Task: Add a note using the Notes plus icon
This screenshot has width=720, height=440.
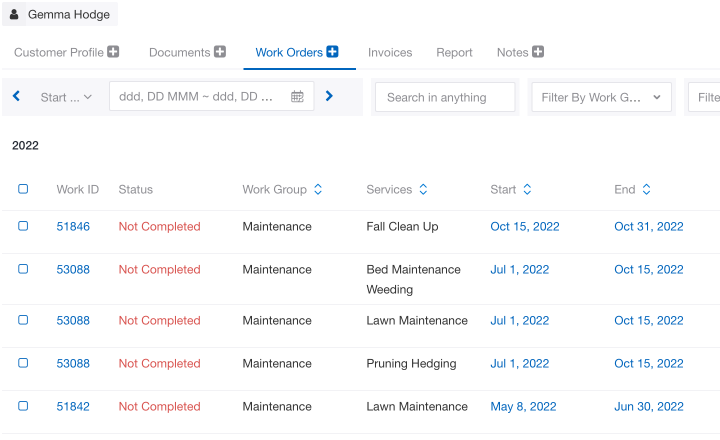Action: coord(538,52)
